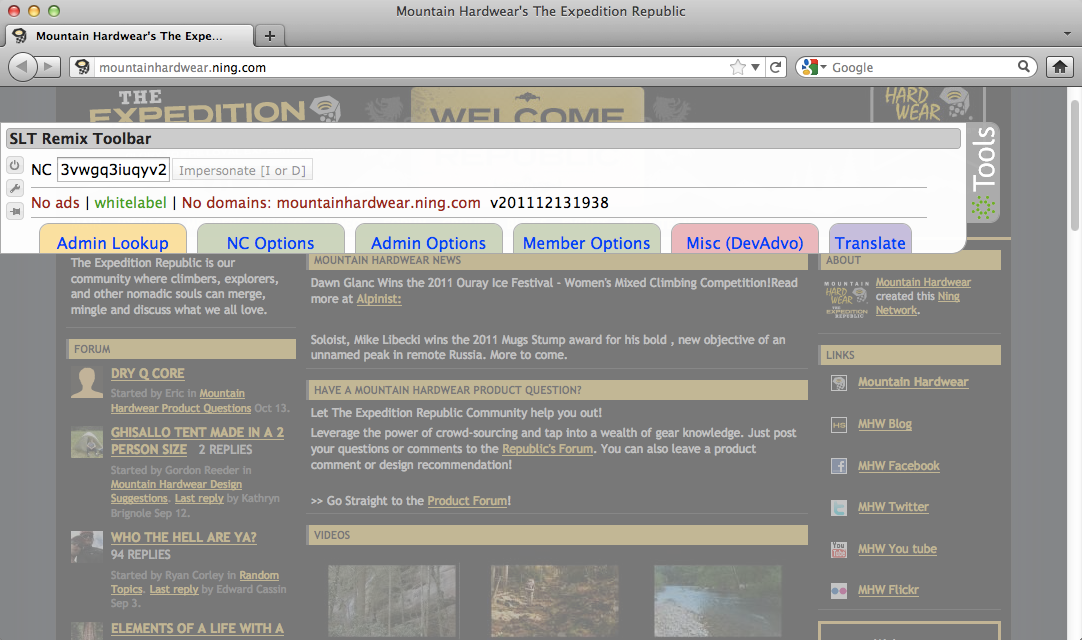Open the search engine selector dropdown
The height and width of the screenshot is (640, 1082).
click(x=814, y=67)
